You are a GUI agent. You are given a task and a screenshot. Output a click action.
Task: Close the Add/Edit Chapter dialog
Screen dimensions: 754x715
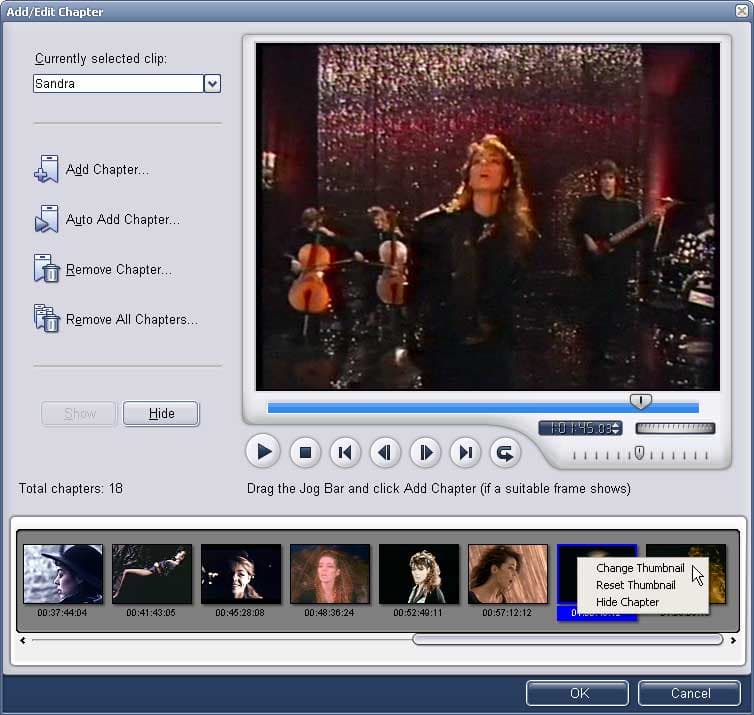742,11
